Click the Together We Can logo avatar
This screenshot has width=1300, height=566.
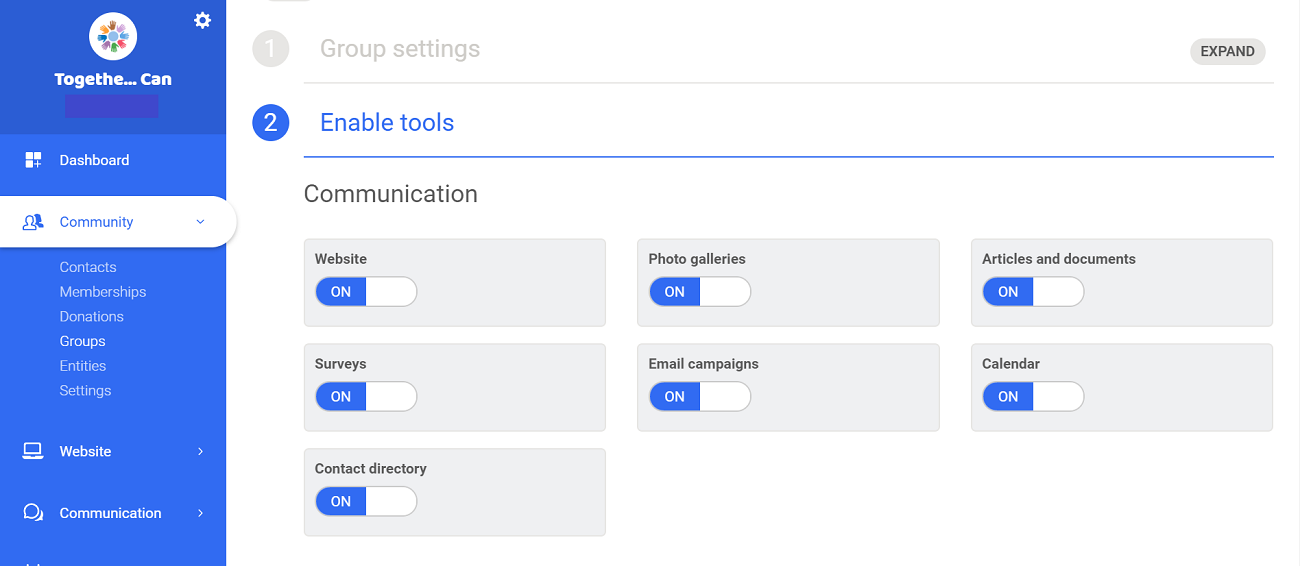pos(113,37)
